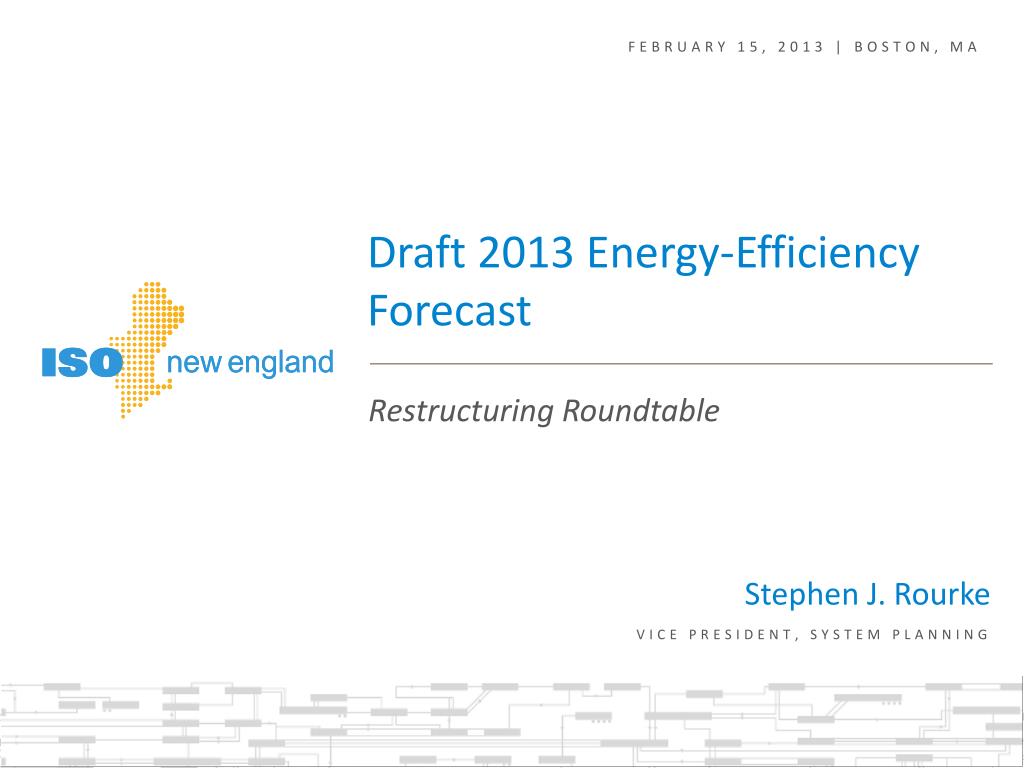Viewport: 1024px width, 768px height.
Task: Click the word 'Forecast' in the title
Action: pos(449,311)
